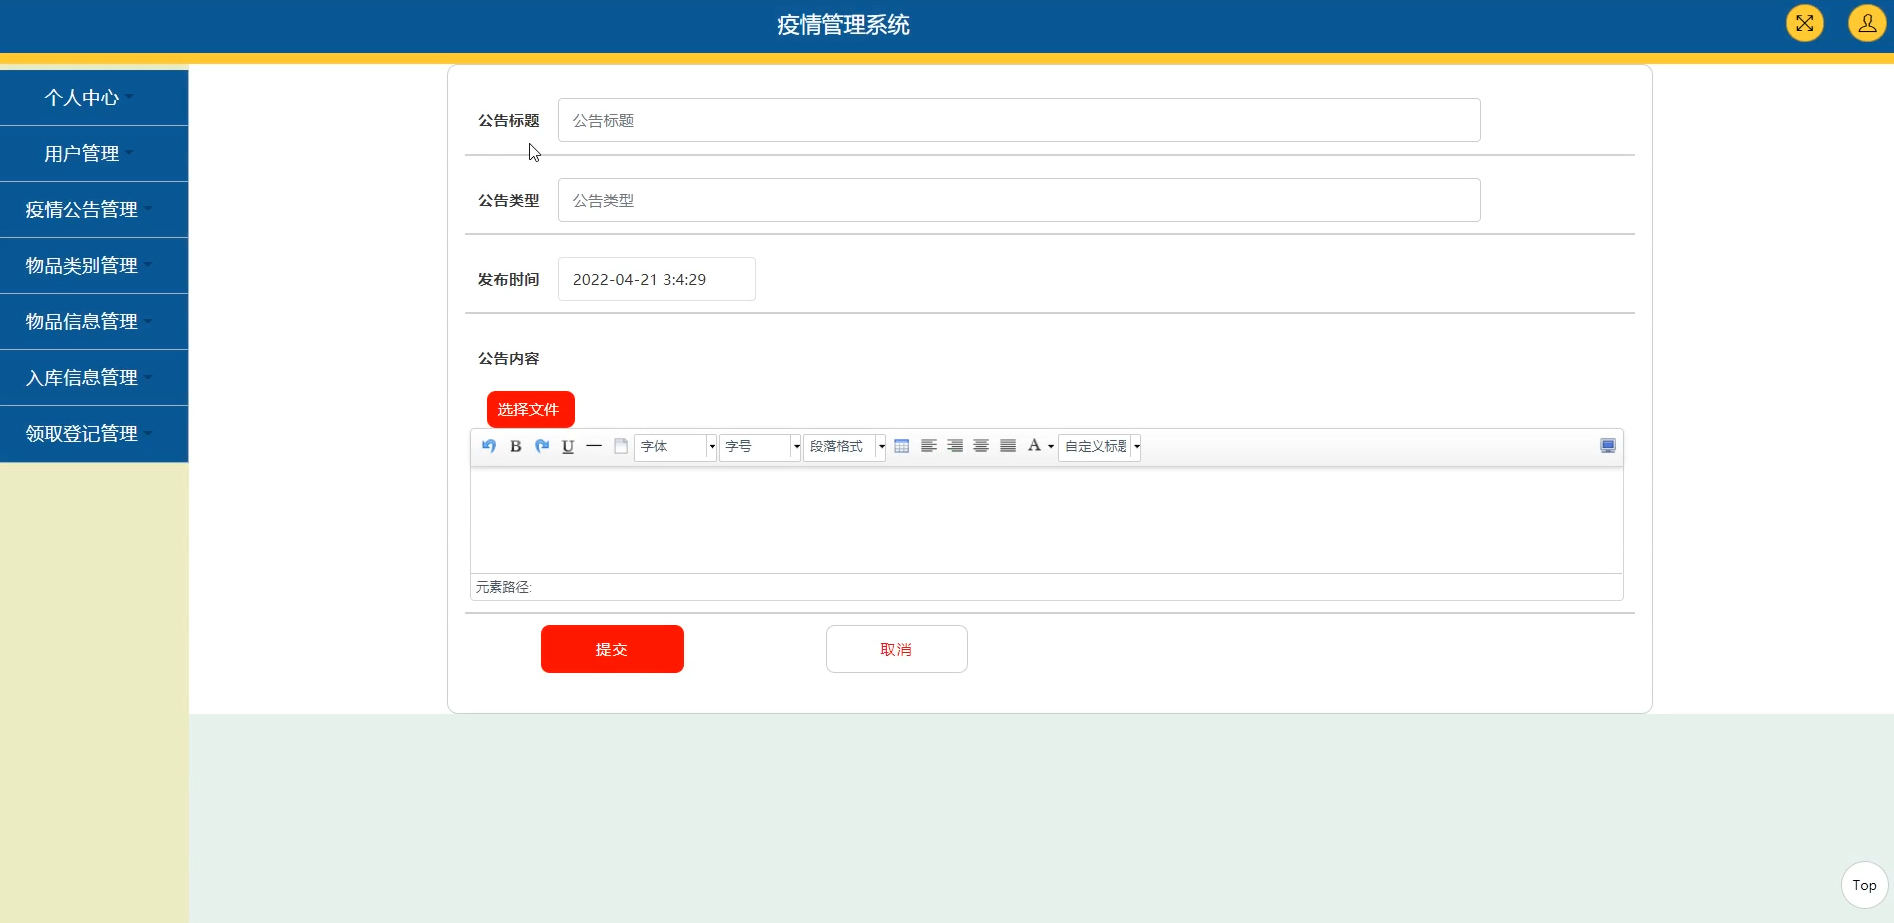
Task: Click the editor fullscreen icon
Action: pyautogui.click(x=1608, y=446)
